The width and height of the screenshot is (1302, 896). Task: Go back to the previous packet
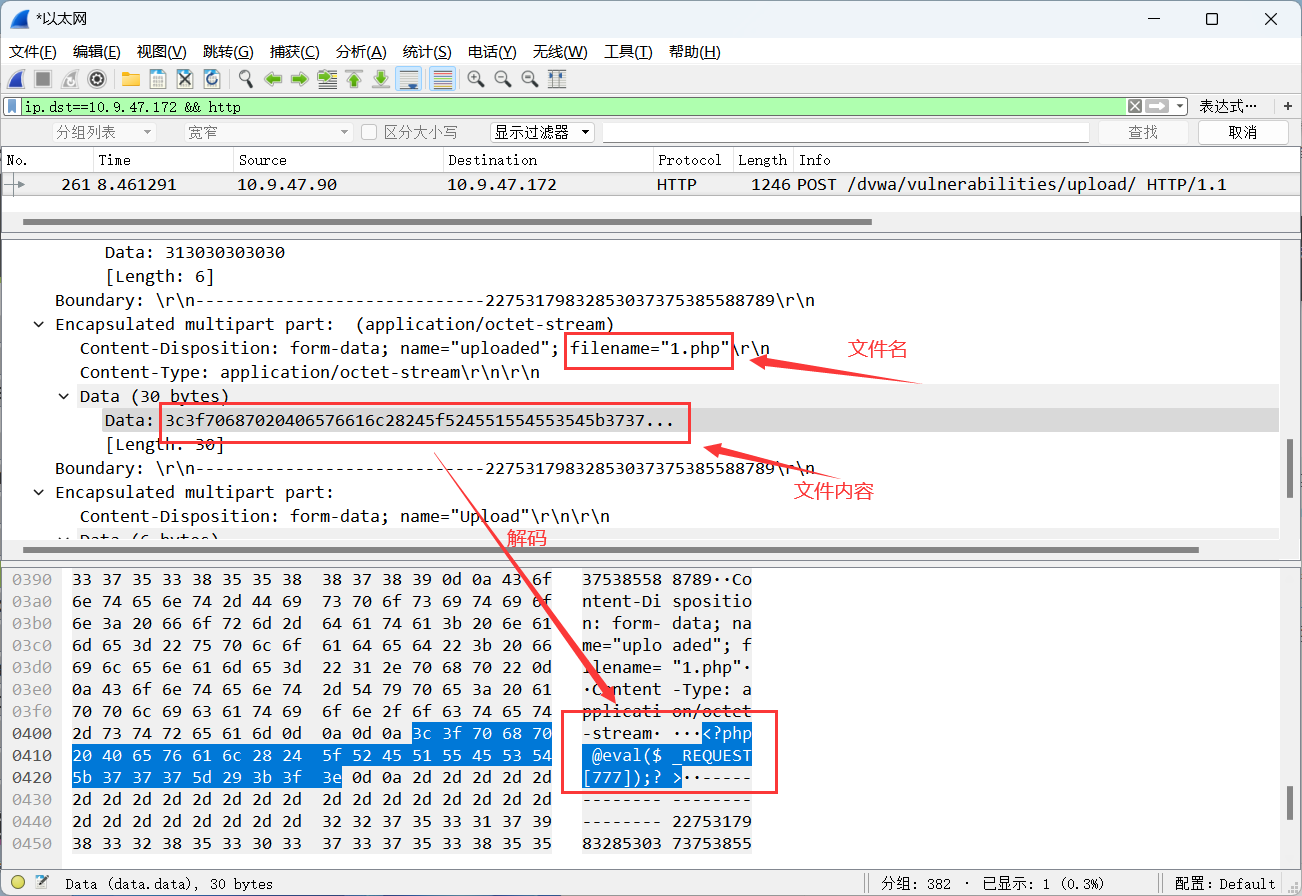tap(273, 79)
